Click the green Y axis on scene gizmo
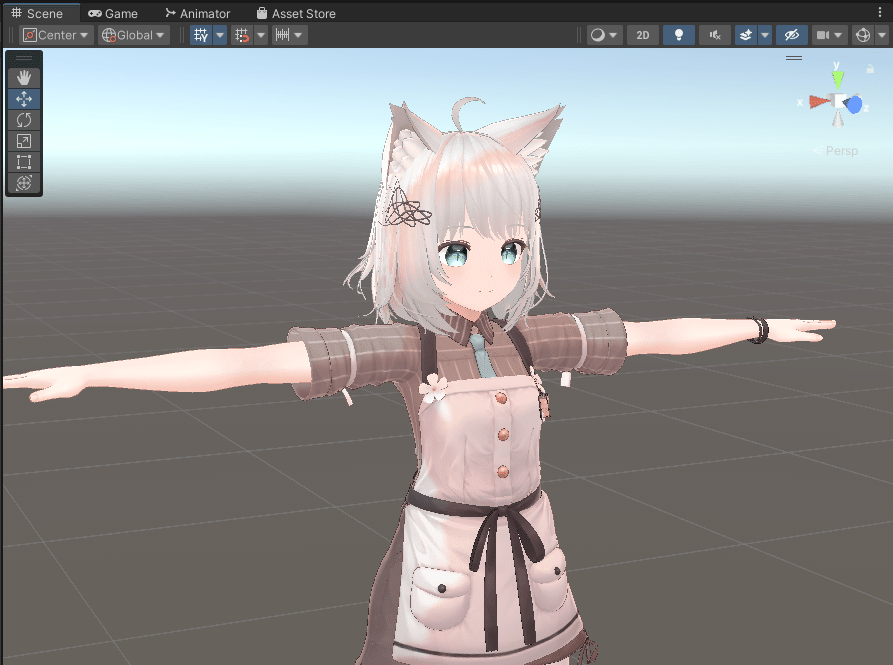 (x=837, y=78)
